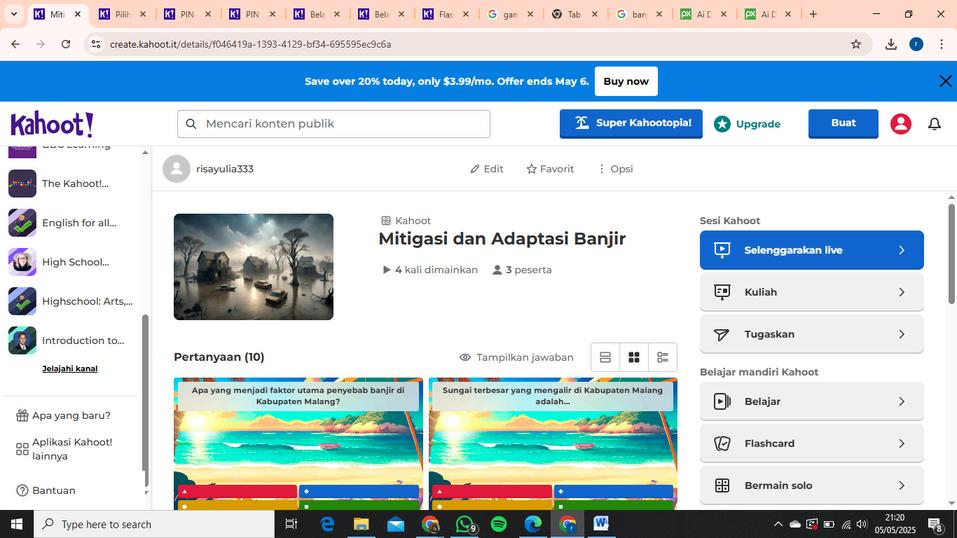Open Super Kahootopia!
The image size is (957, 538).
click(x=631, y=123)
